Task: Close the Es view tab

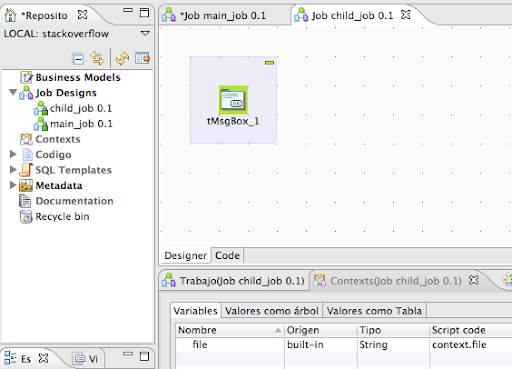Action: (43, 358)
